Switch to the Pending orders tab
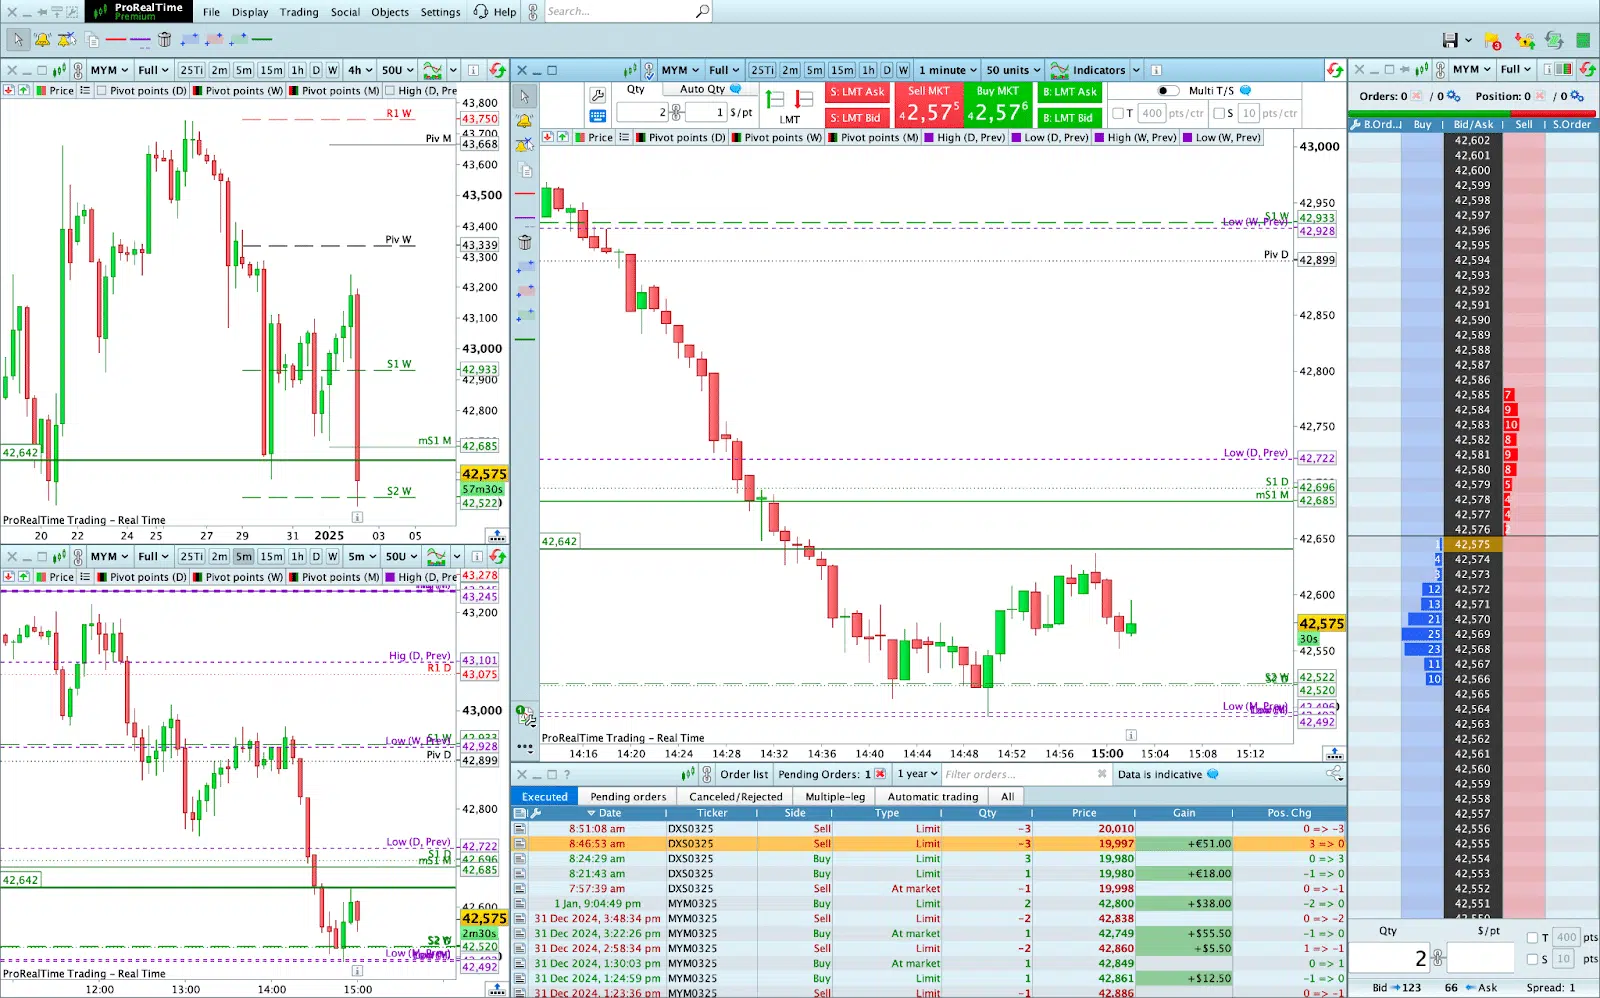This screenshot has height=998, width=1600. 628,796
